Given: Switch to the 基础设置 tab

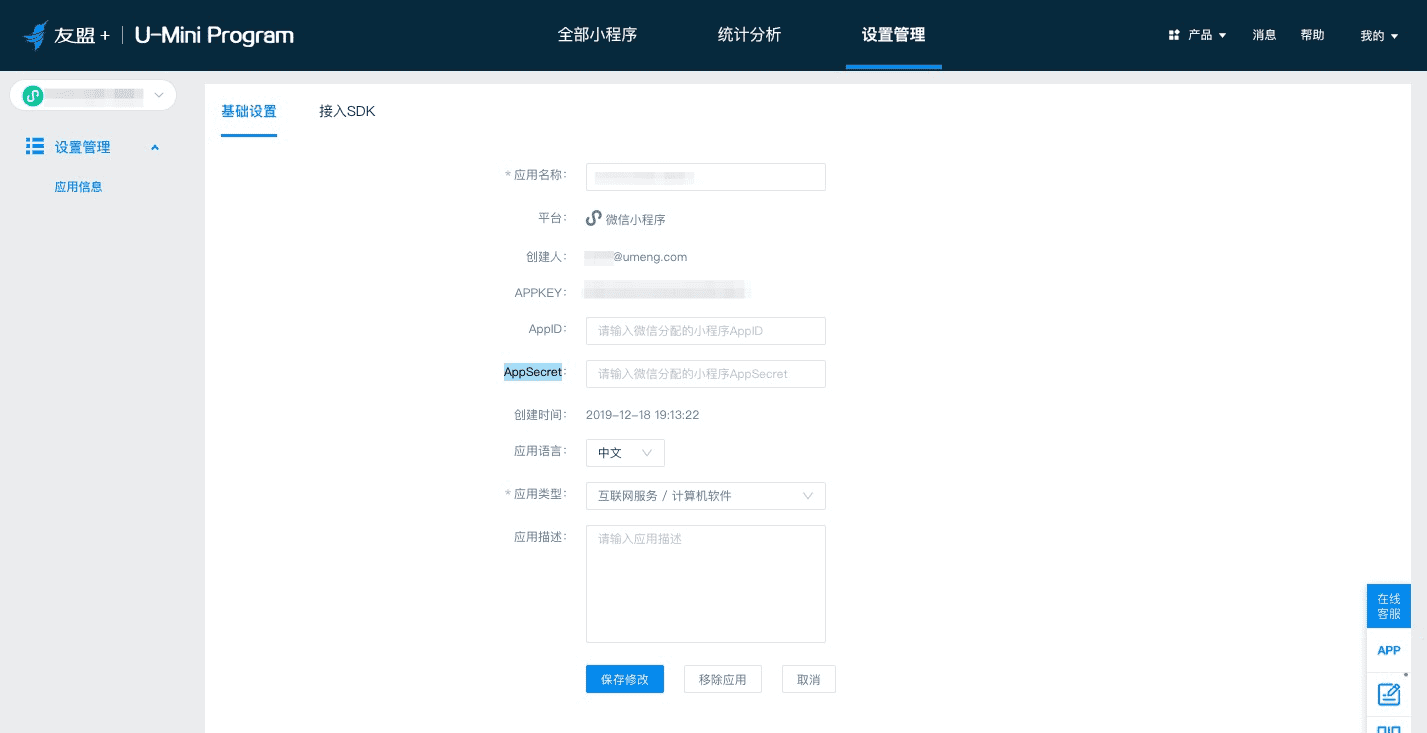Looking at the screenshot, I should 249,111.
